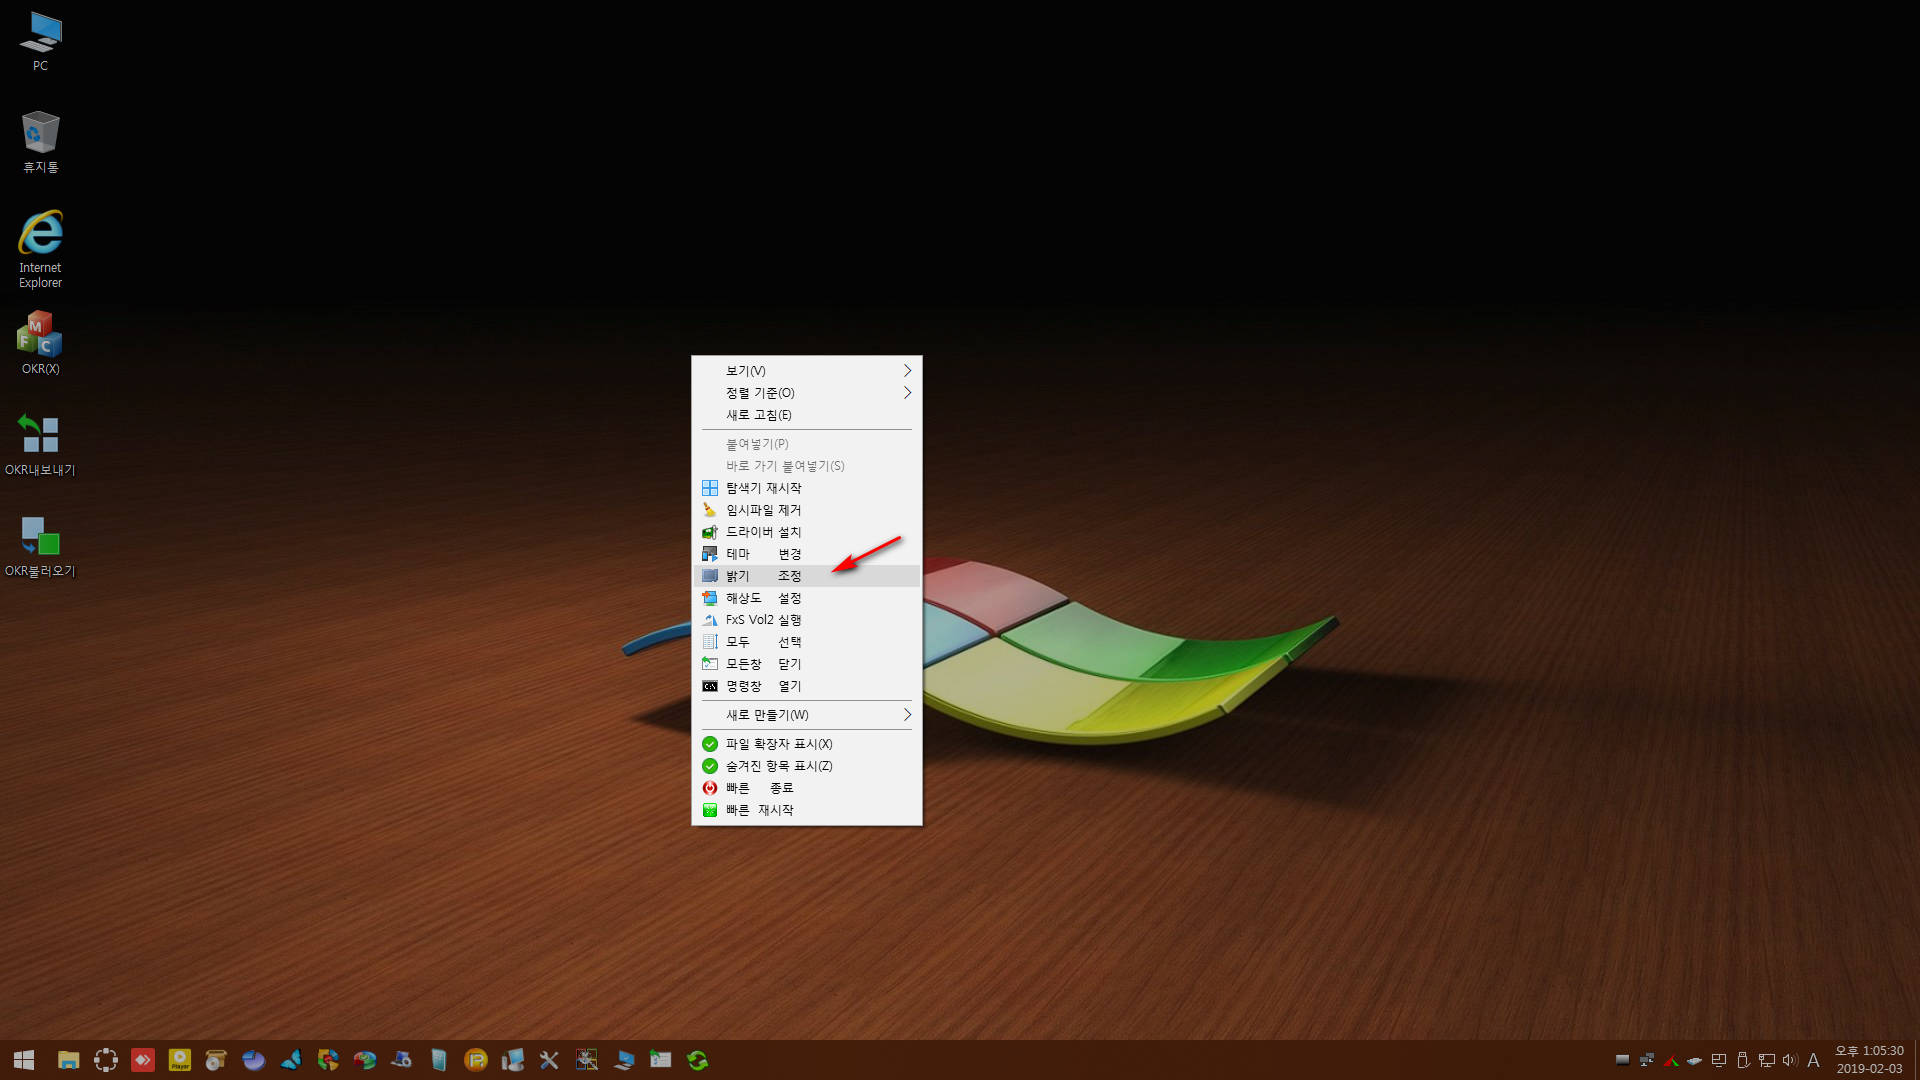
Task: Choose 테마 변경 from context menu
Action: coord(806,554)
